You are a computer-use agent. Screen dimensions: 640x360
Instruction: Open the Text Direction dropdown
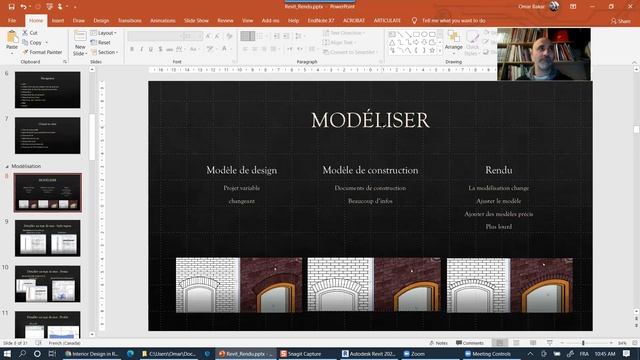coord(344,33)
